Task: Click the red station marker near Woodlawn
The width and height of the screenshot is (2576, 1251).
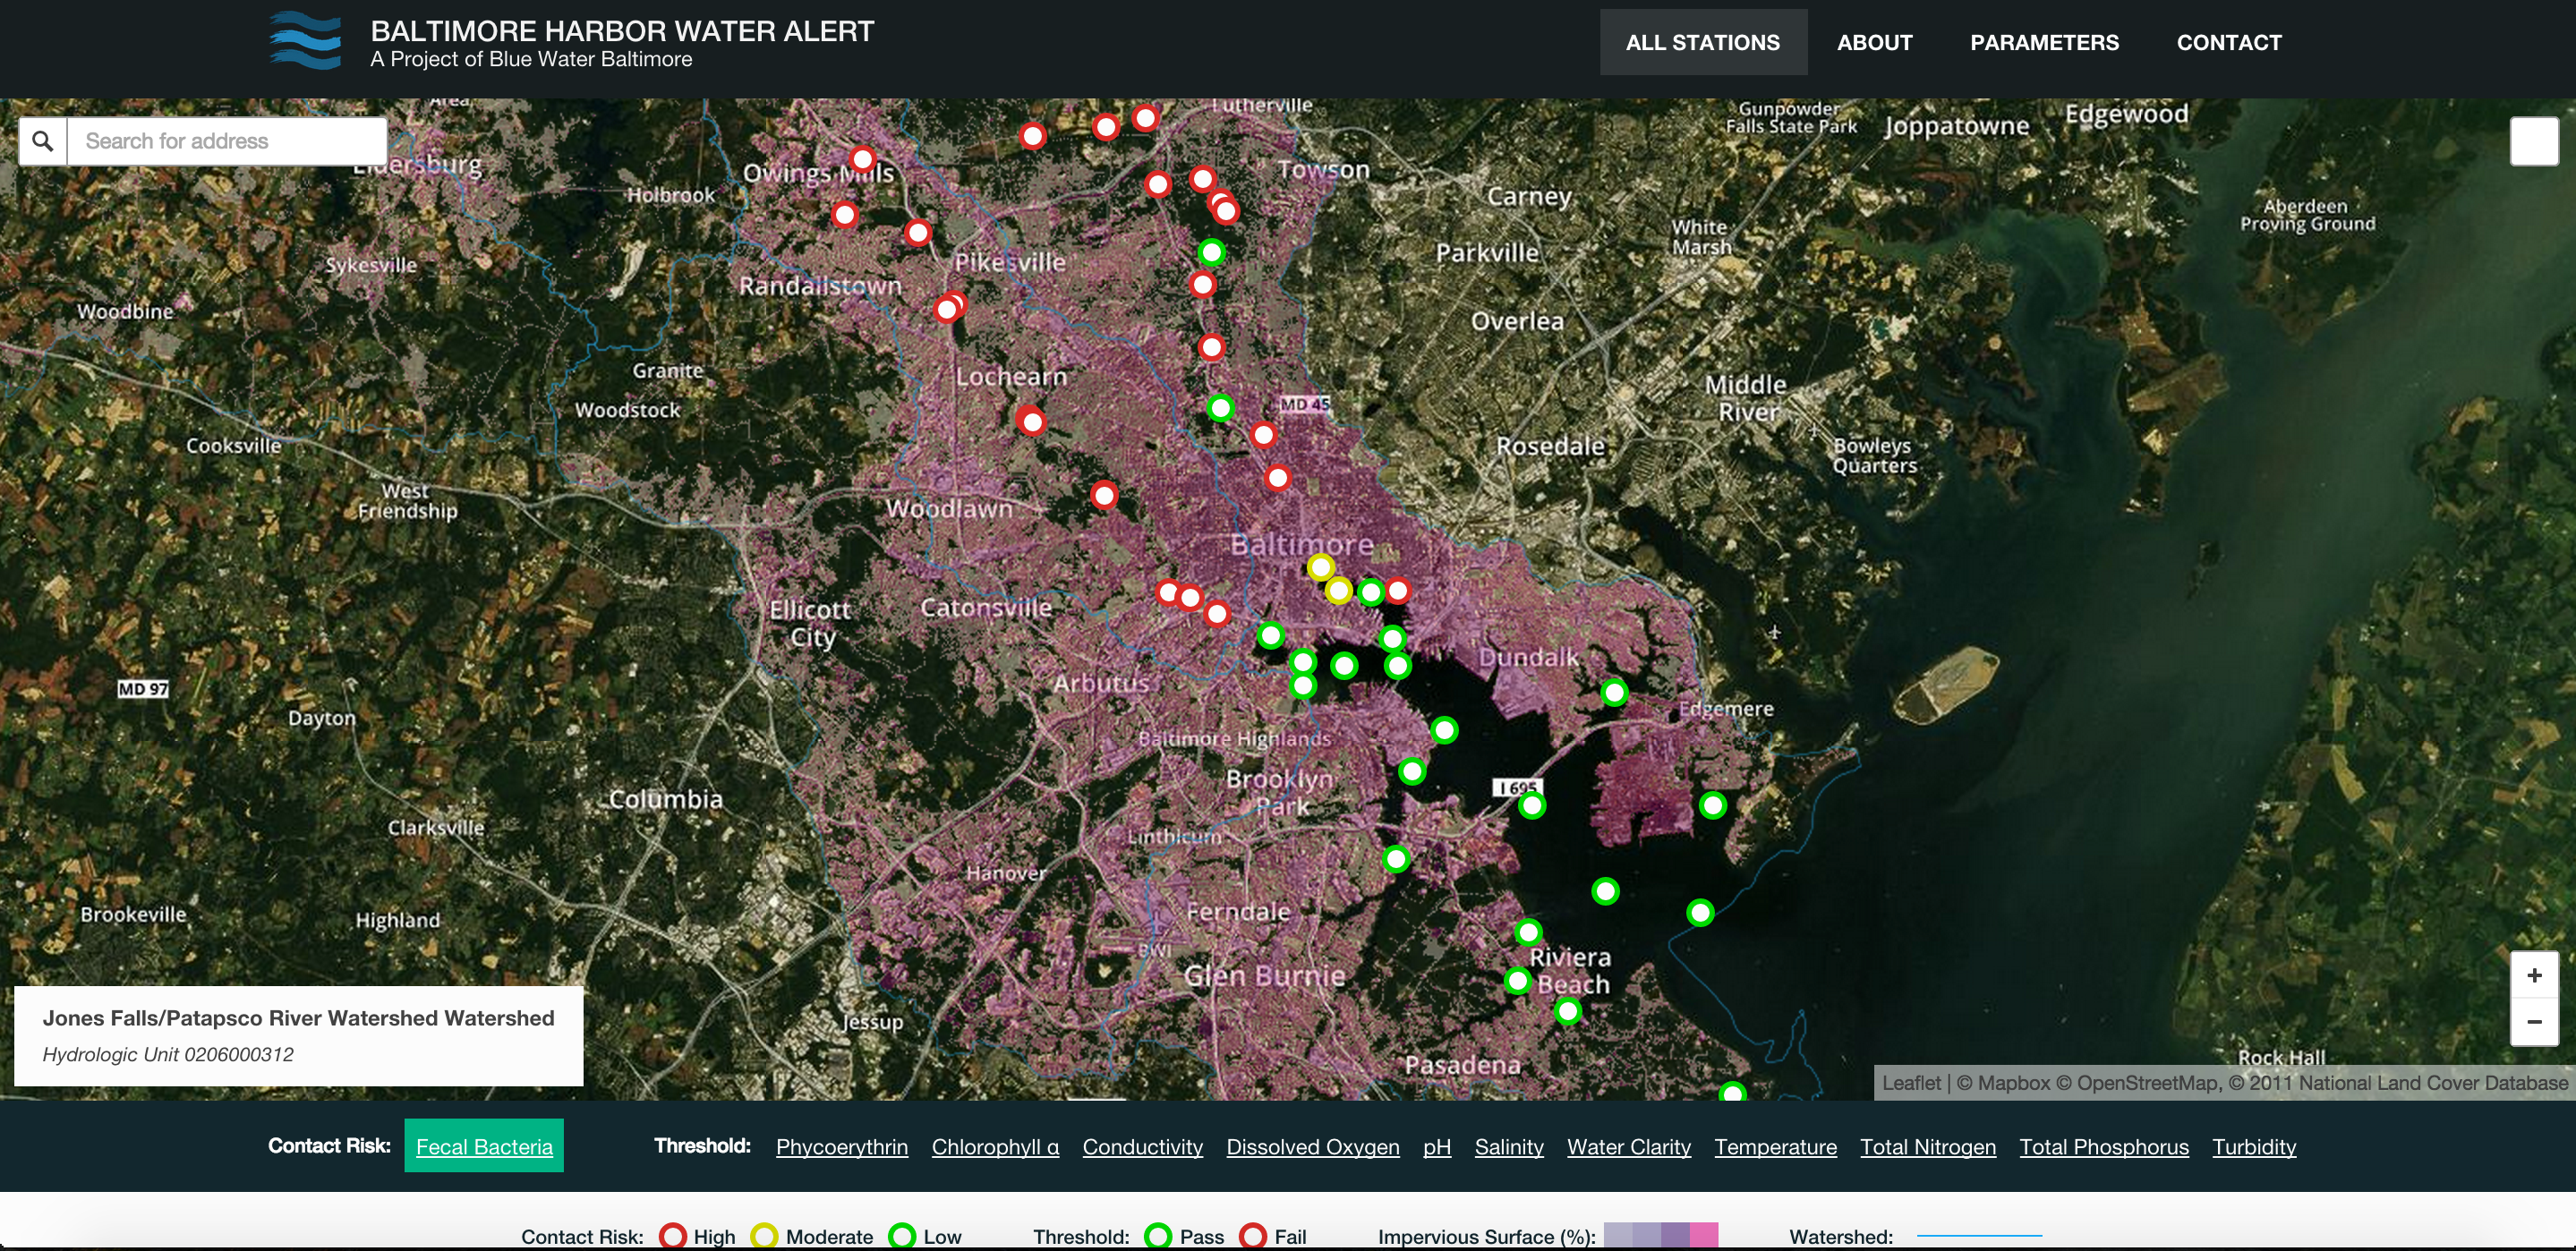Action: (1104, 495)
